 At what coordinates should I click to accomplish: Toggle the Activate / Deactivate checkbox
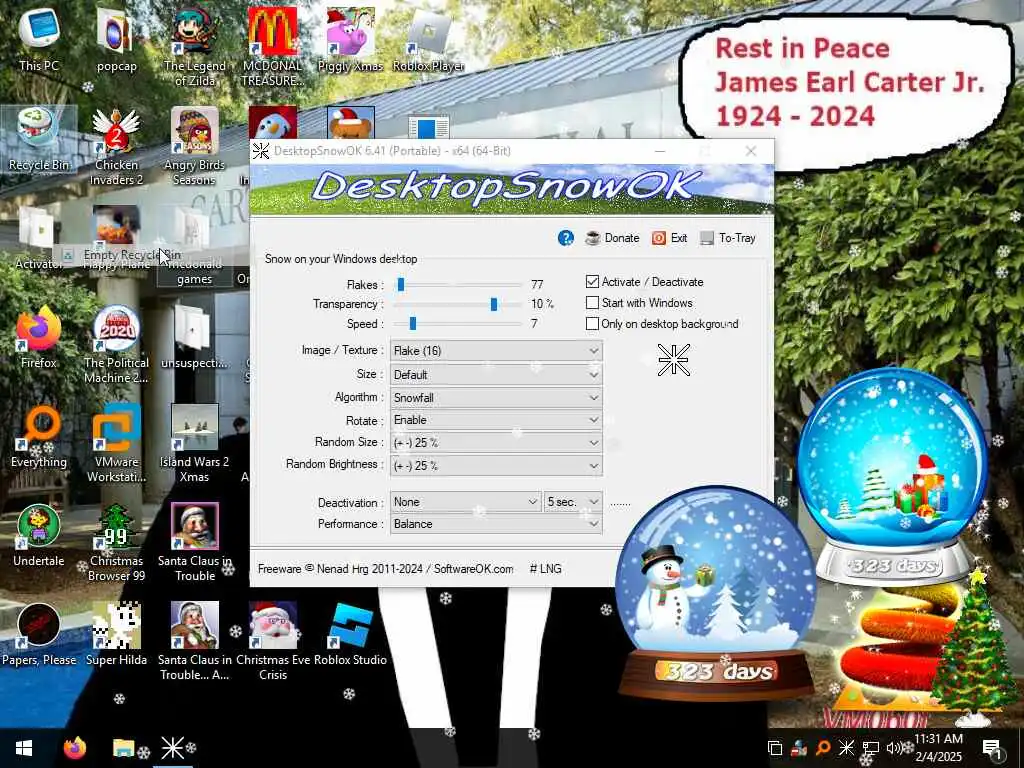[592, 281]
